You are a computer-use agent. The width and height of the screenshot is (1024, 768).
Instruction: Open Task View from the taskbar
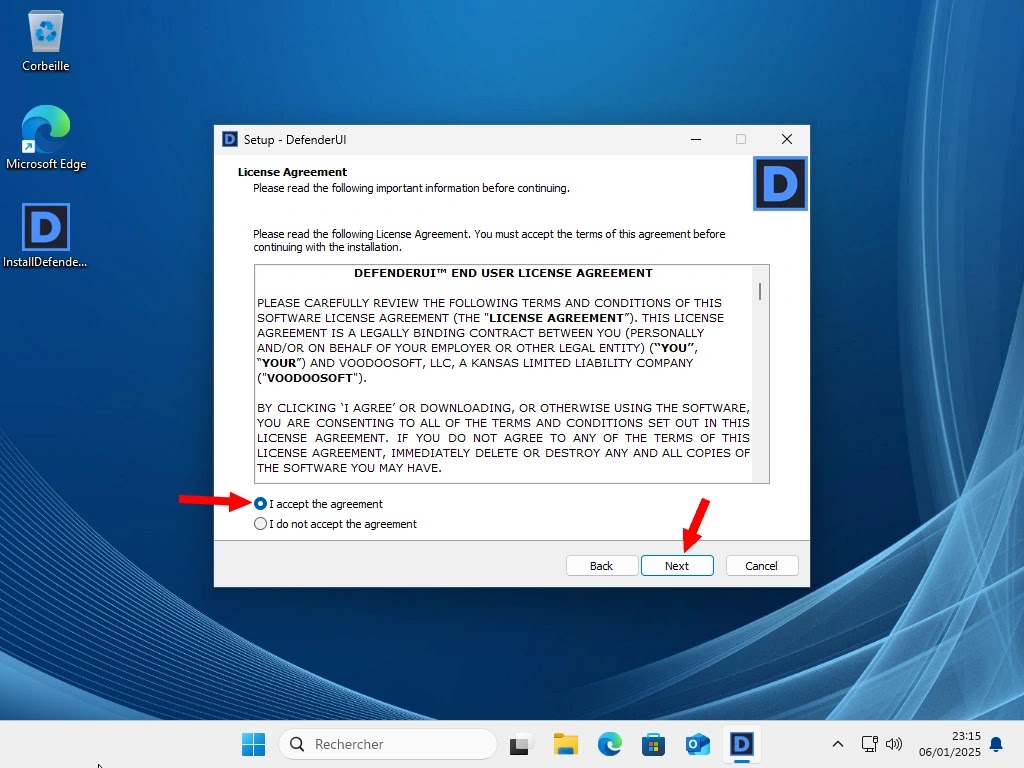click(520, 744)
